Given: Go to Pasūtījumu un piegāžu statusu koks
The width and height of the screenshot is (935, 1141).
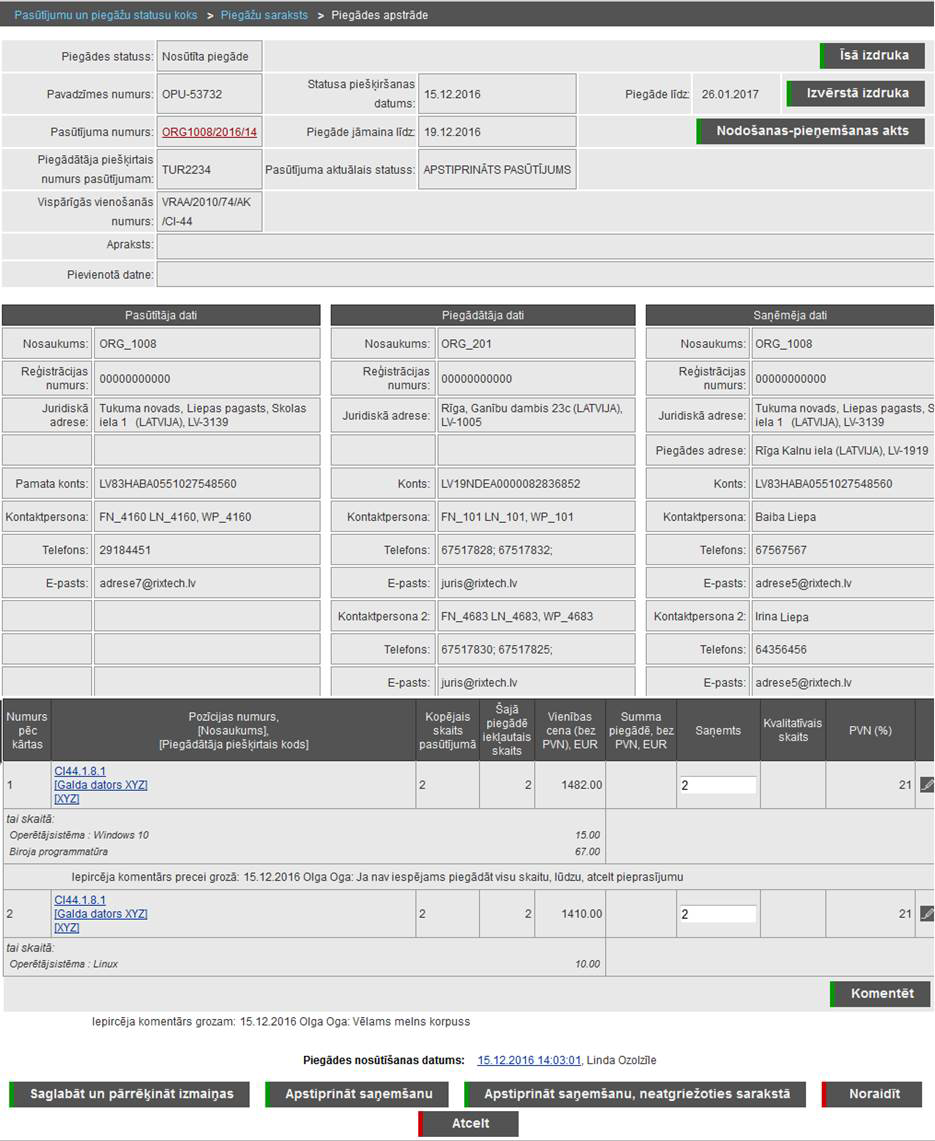Looking at the screenshot, I should (105, 16).
